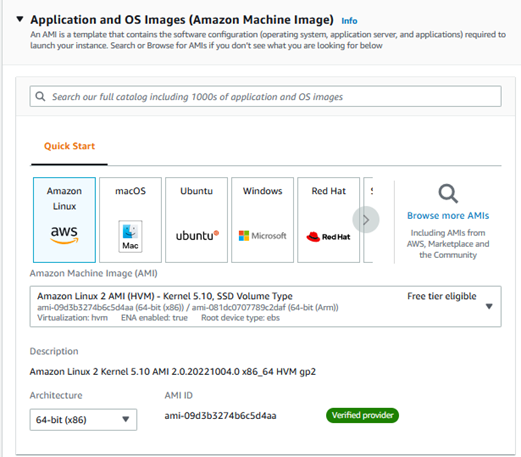Select the macOS tile label
This screenshot has height=457, width=521.
(130, 191)
